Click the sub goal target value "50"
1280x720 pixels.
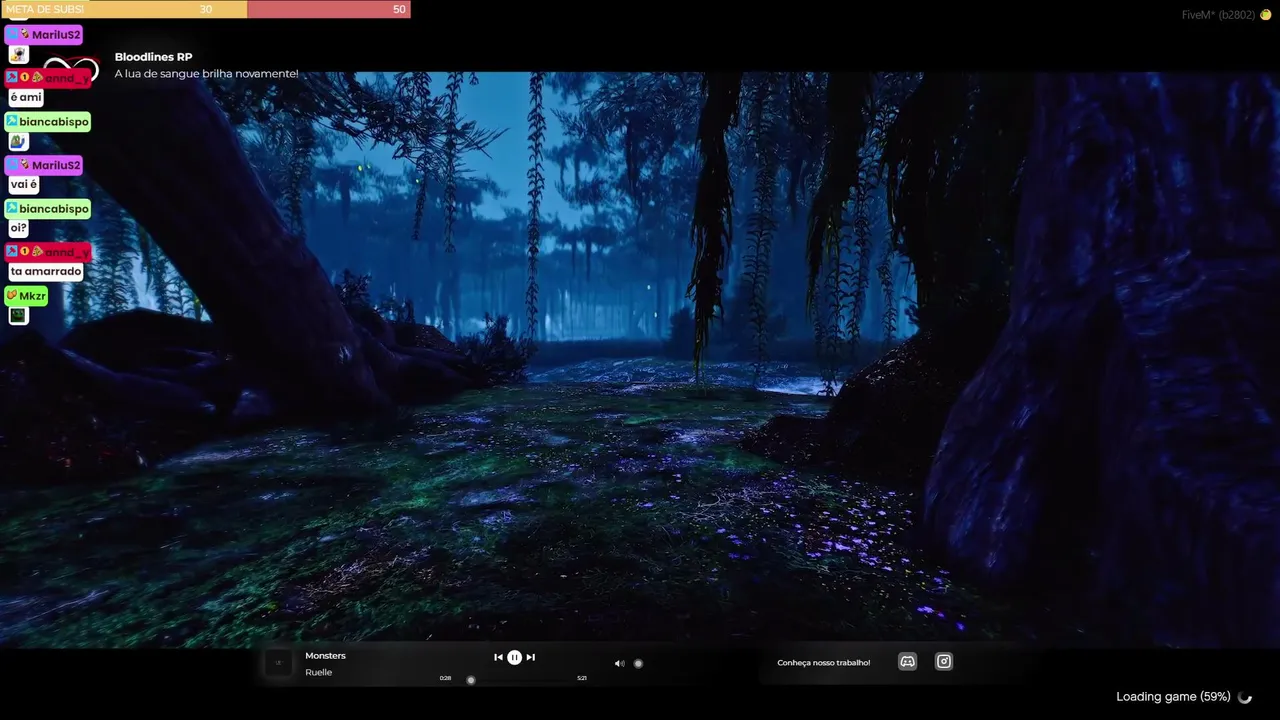[x=399, y=9]
